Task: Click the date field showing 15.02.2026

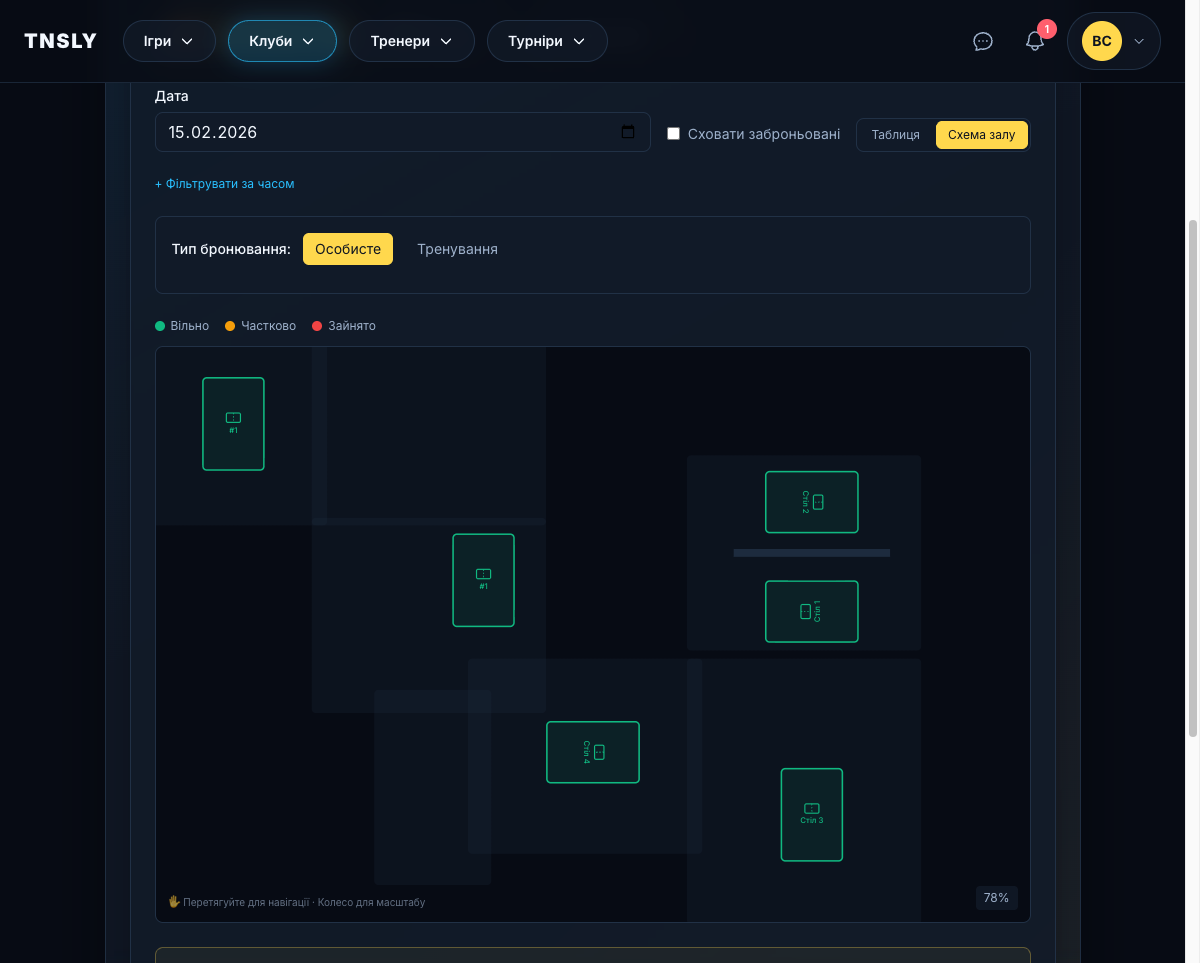Action: [390, 132]
